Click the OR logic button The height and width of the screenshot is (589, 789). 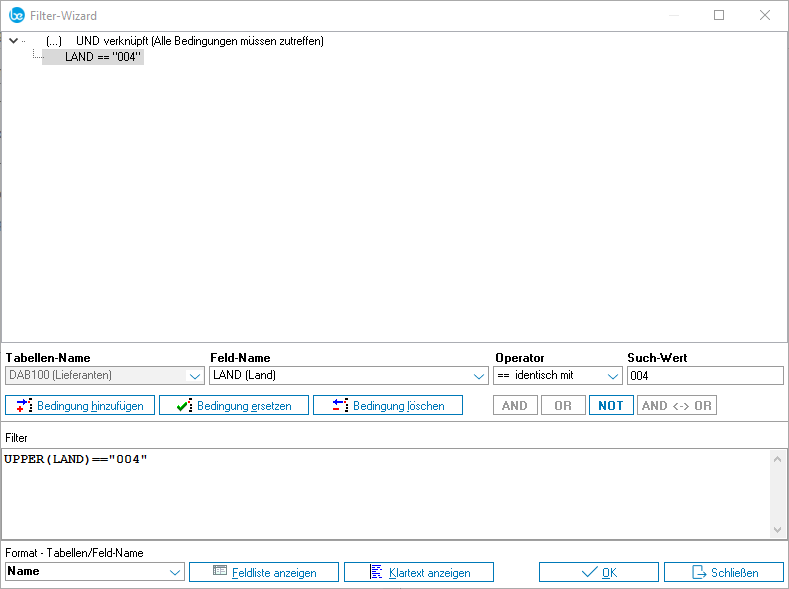(562, 405)
